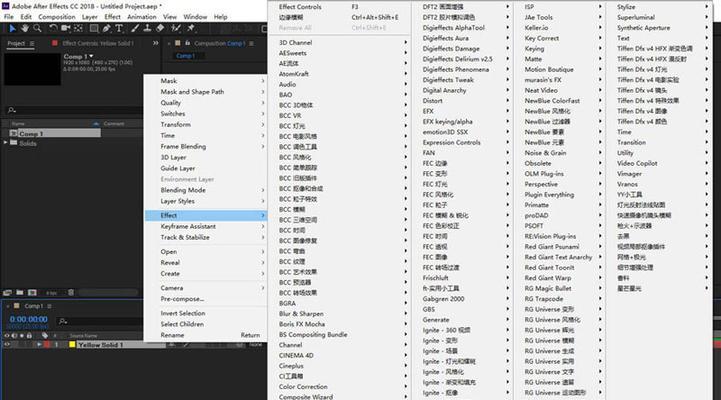721x400 pixels.
Task: Open the File menu
Action: [9, 17]
